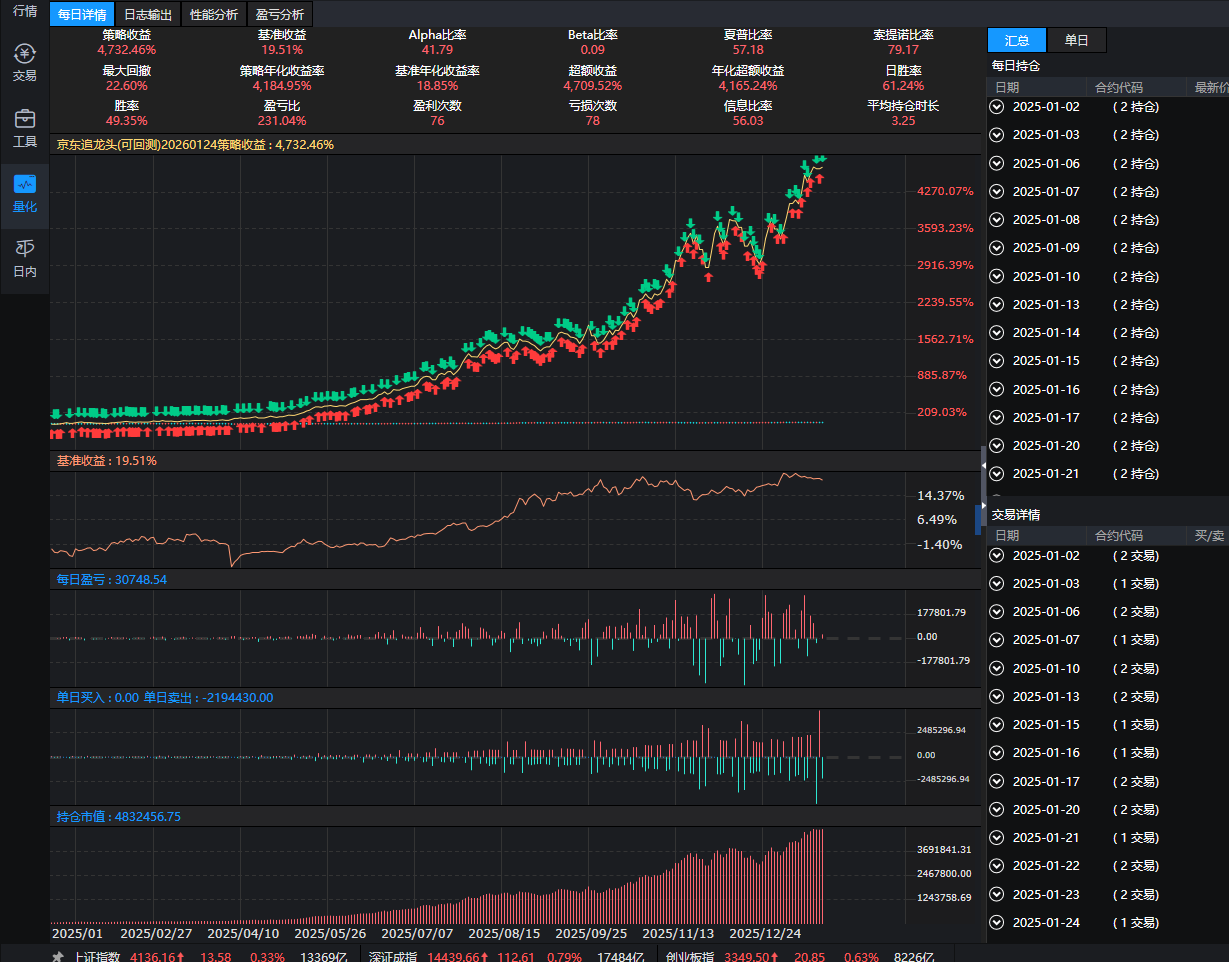Expand 2025-01-02 row in 每日持仓
The height and width of the screenshot is (962, 1229).
coord(996,106)
